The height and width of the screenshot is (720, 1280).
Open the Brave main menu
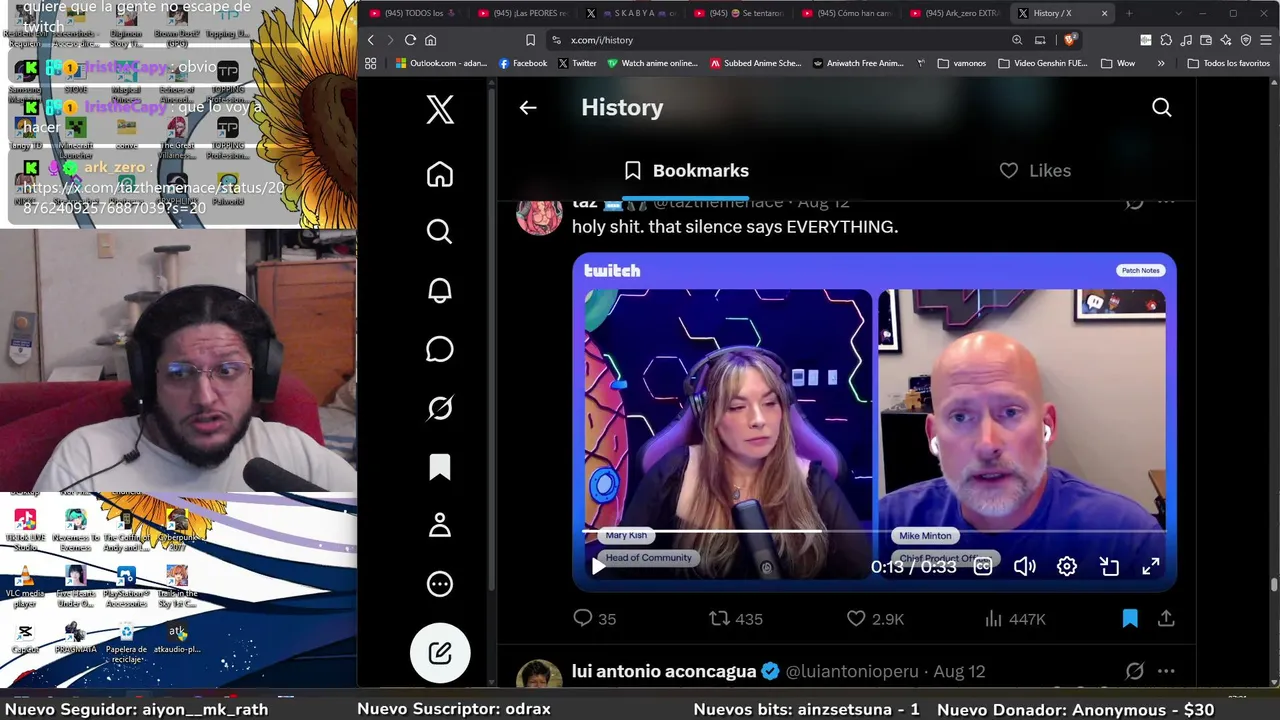[x=1266, y=40]
